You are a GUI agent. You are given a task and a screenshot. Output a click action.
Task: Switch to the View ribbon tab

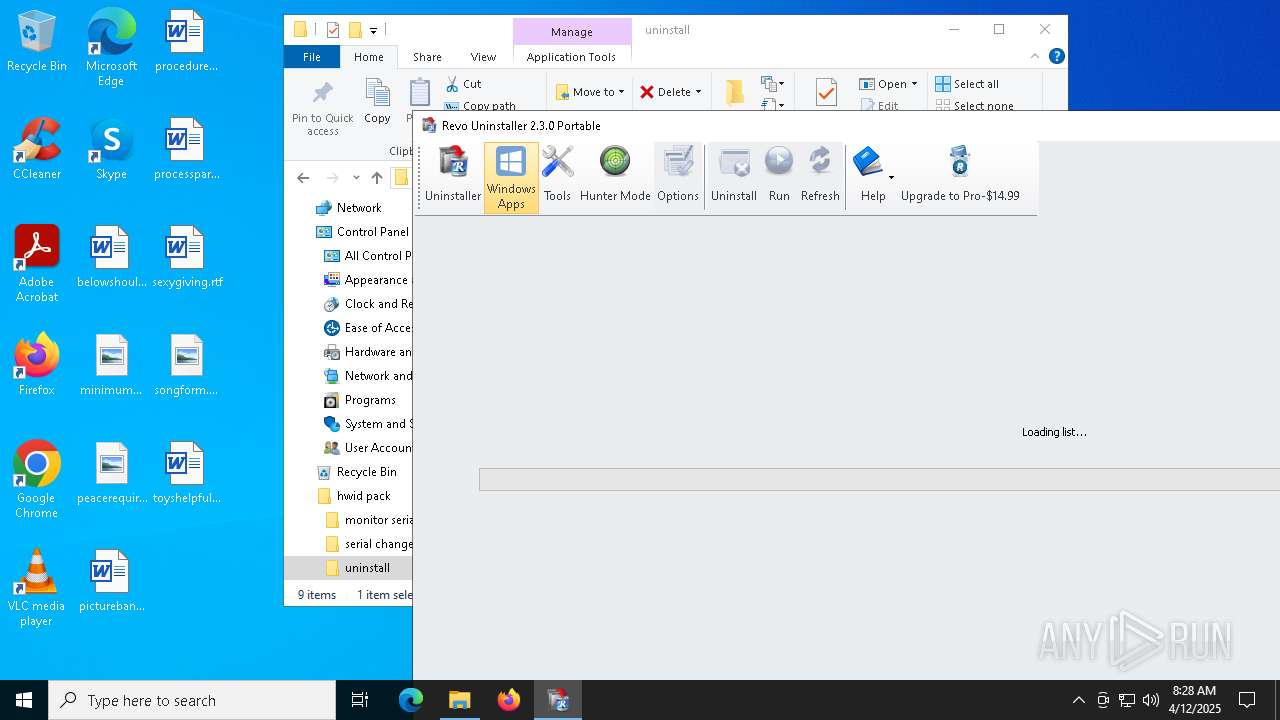pyautogui.click(x=483, y=57)
